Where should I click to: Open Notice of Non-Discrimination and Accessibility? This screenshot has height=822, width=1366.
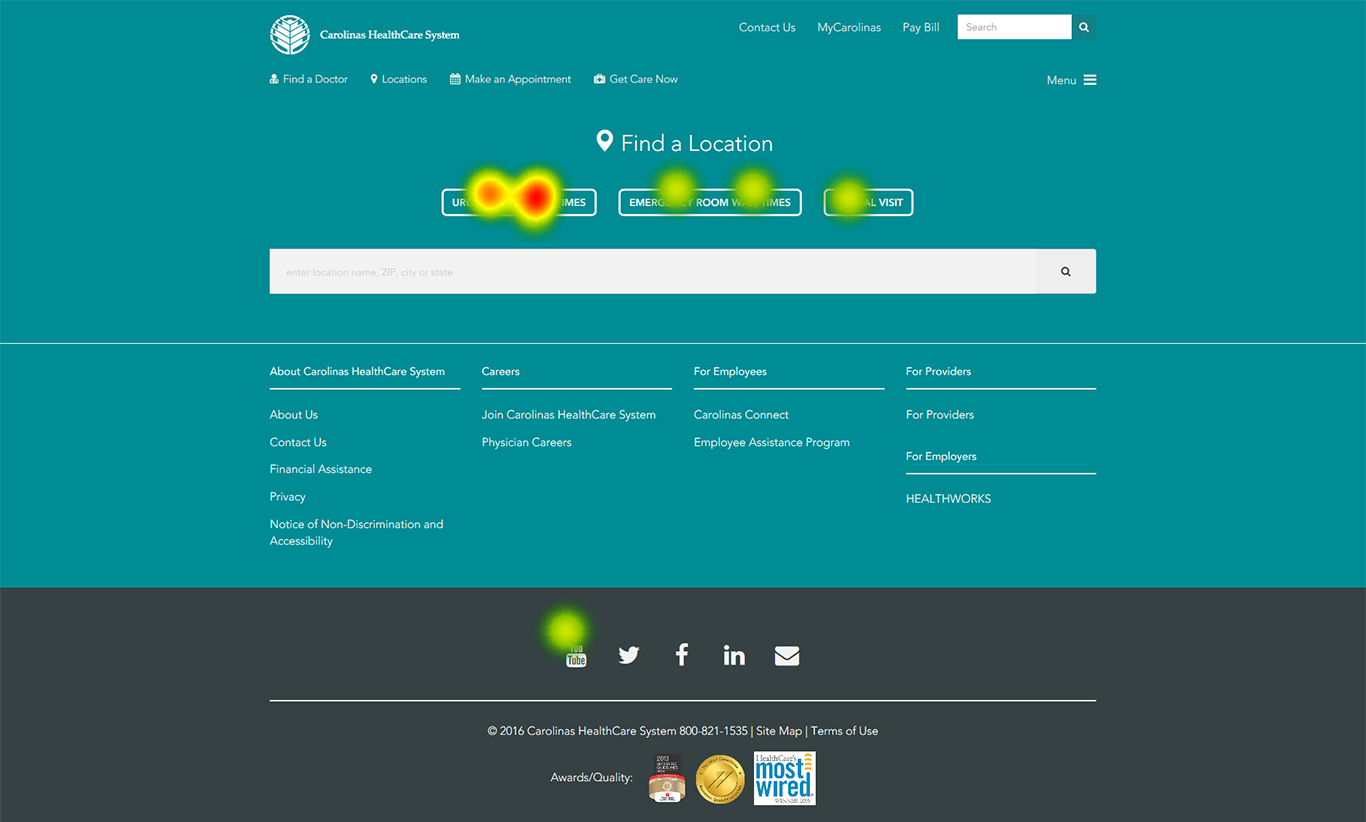coord(356,532)
